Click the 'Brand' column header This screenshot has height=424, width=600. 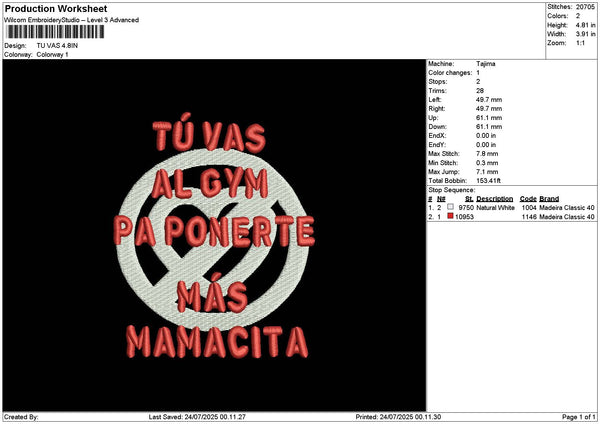click(549, 199)
